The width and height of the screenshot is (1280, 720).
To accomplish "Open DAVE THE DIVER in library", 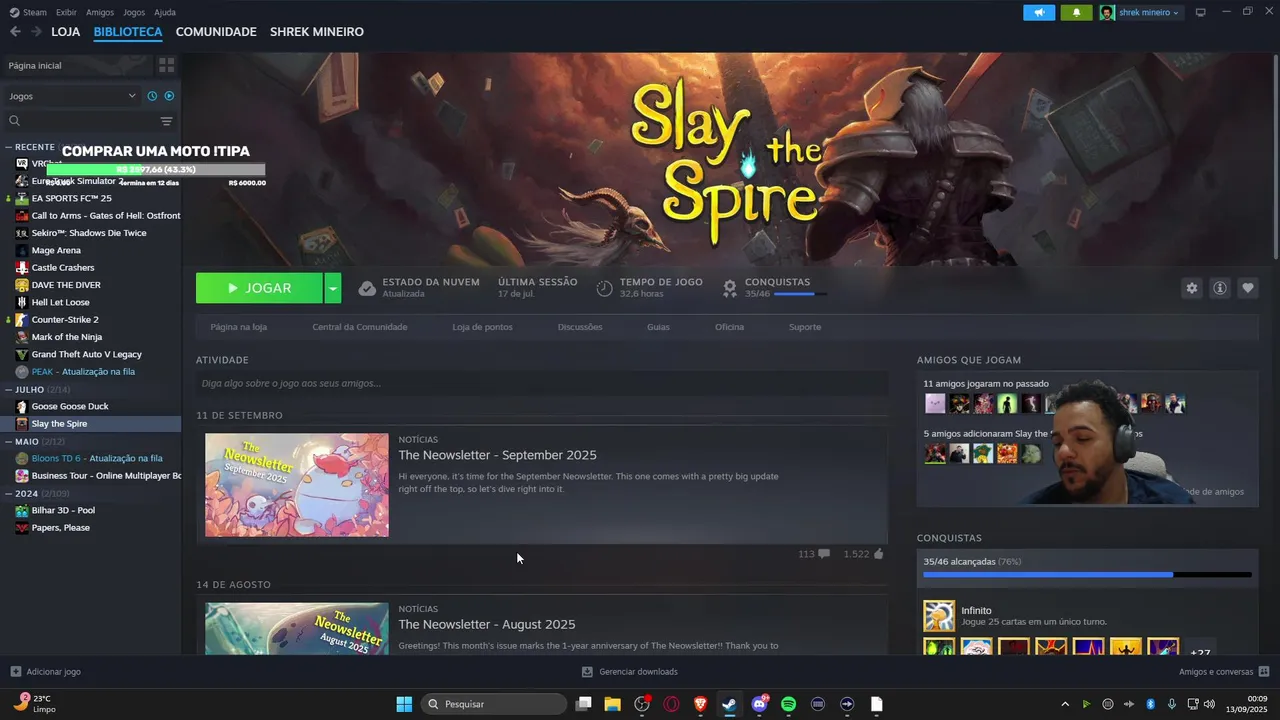I will coord(66,285).
